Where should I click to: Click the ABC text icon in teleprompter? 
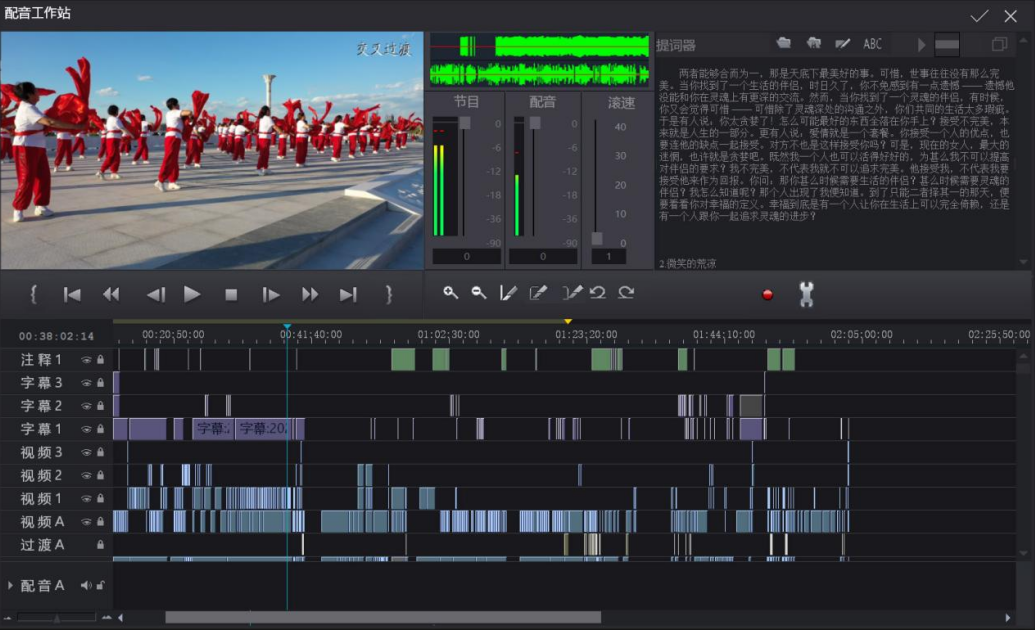point(872,44)
